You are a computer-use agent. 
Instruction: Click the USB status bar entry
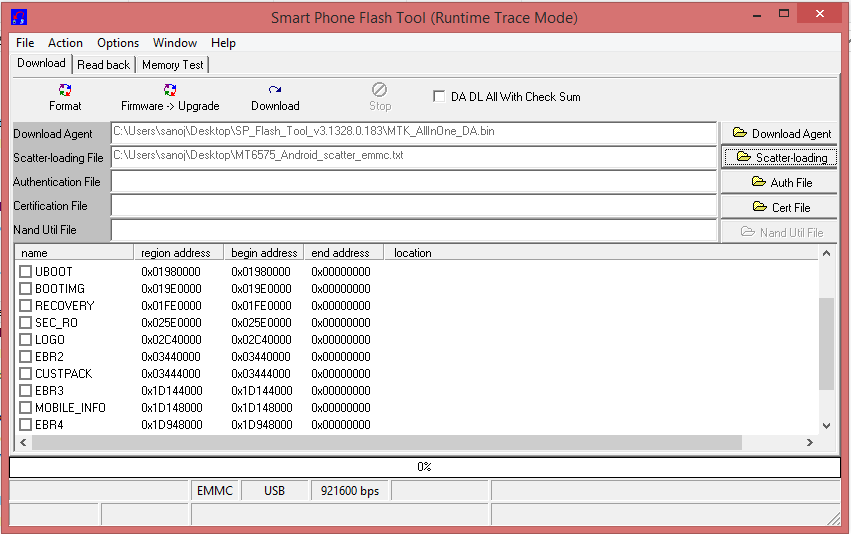tap(275, 491)
